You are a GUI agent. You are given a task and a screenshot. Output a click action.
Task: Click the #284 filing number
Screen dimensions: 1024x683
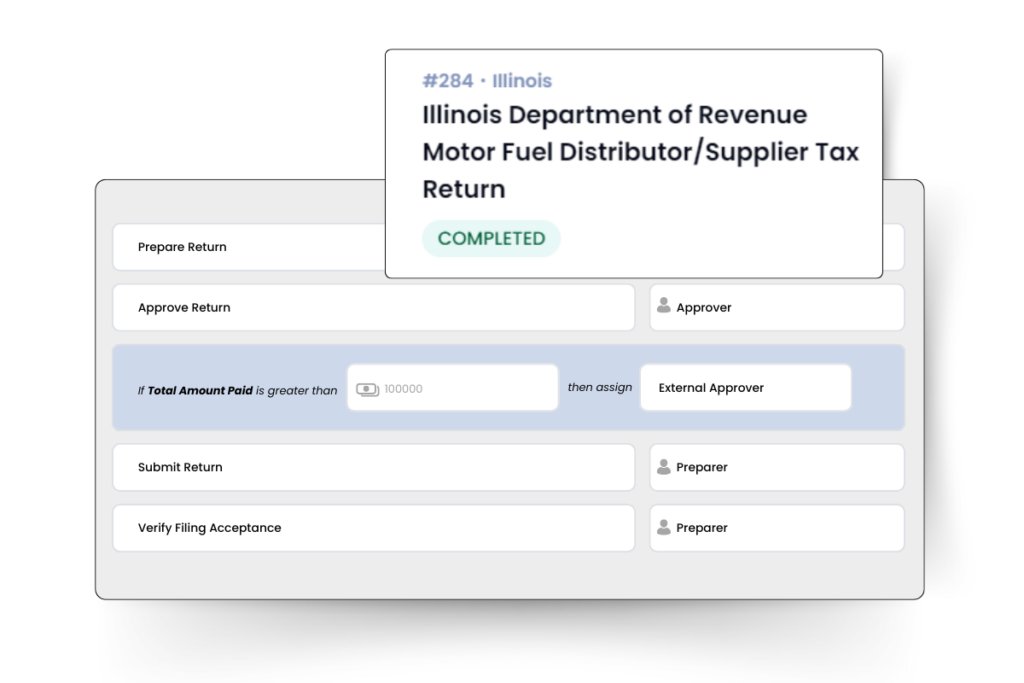pyautogui.click(x=447, y=81)
